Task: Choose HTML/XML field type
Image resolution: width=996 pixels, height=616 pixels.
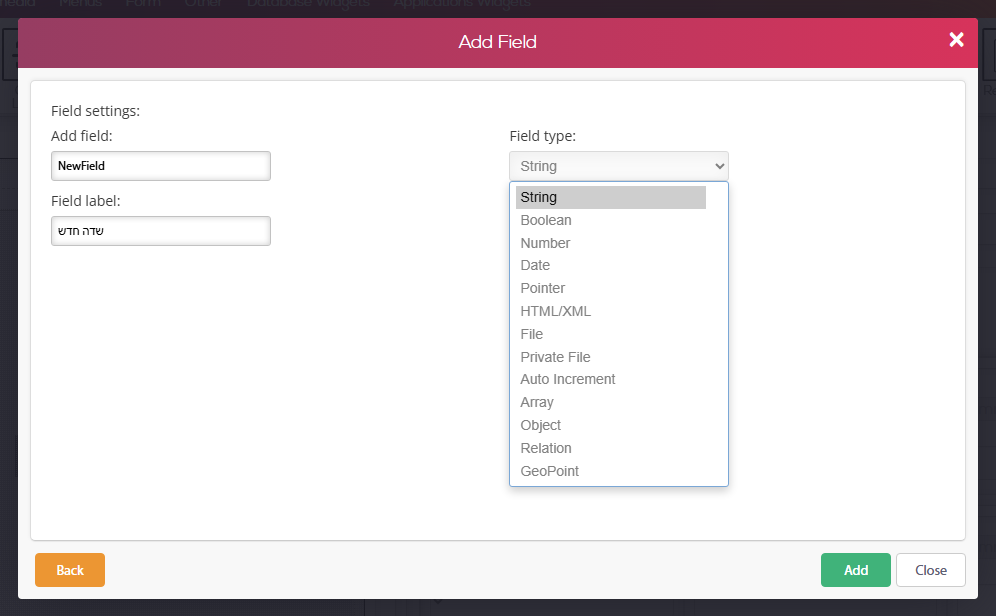Action: pyautogui.click(x=610, y=311)
